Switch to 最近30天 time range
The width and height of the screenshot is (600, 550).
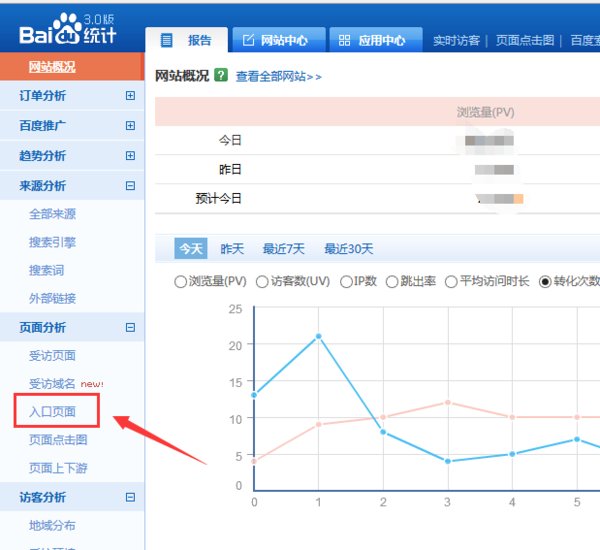coord(349,249)
